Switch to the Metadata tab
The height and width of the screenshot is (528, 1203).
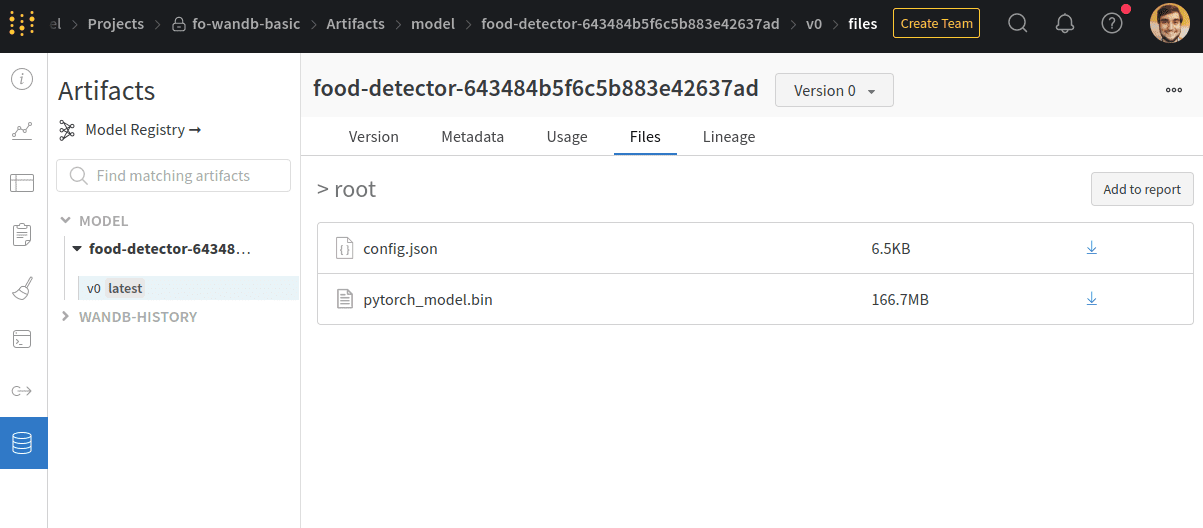(472, 137)
